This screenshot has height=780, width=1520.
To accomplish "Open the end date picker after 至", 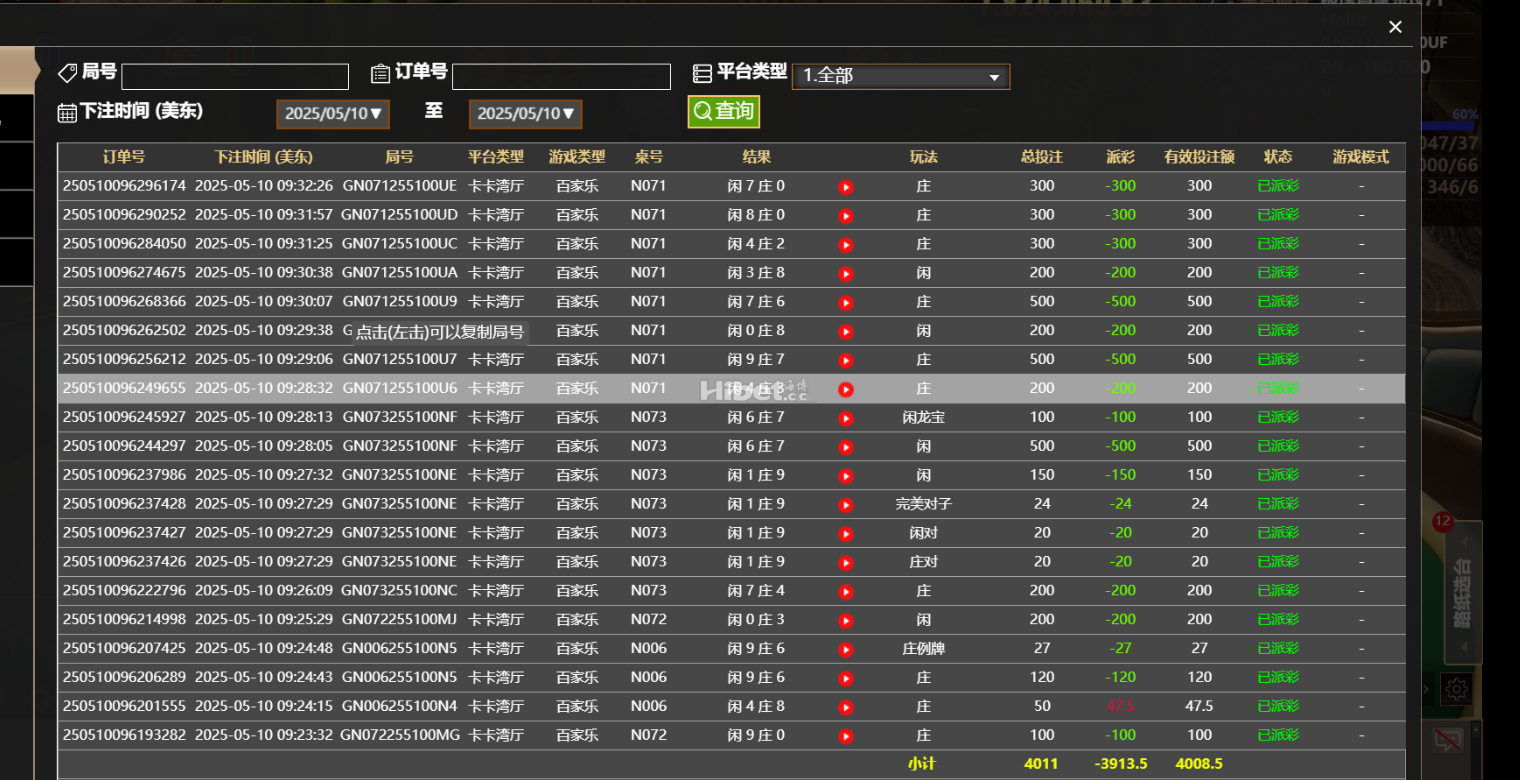I will 525,114.
